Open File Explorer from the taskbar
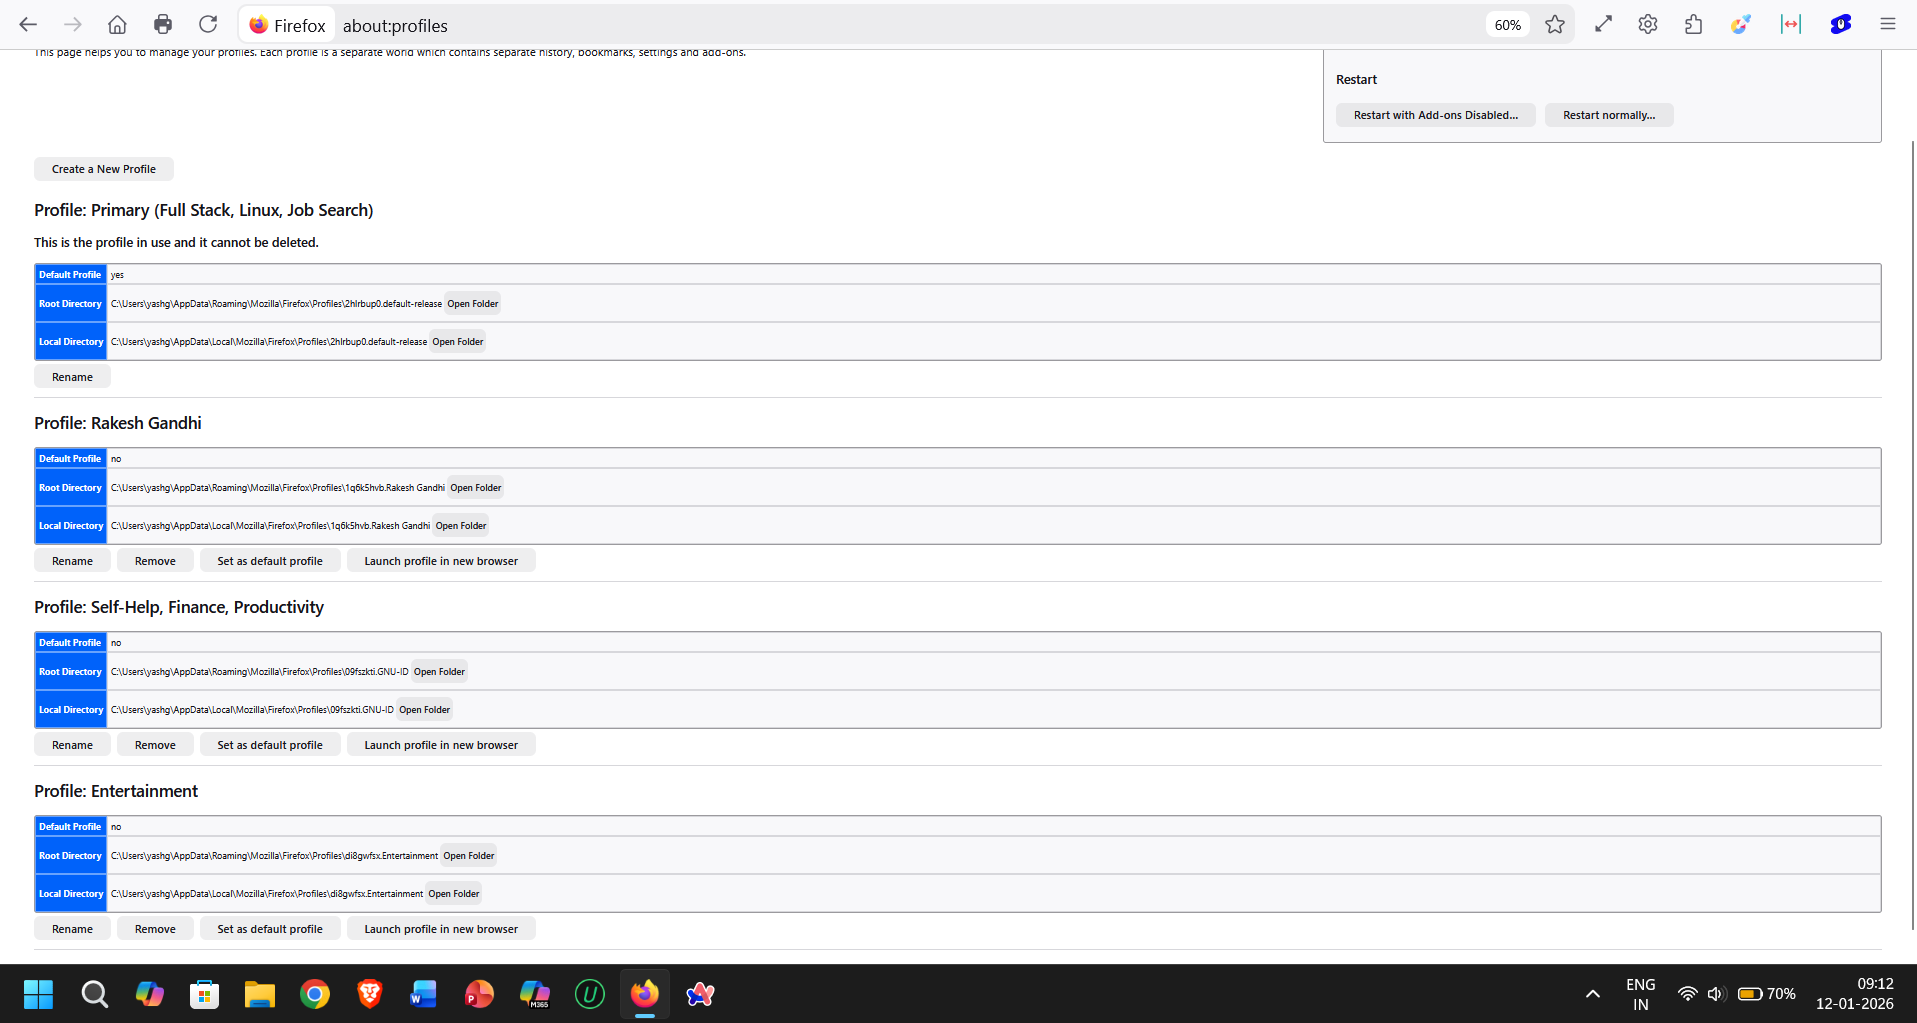Viewport: 1917px width, 1023px height. coord(260,994)
